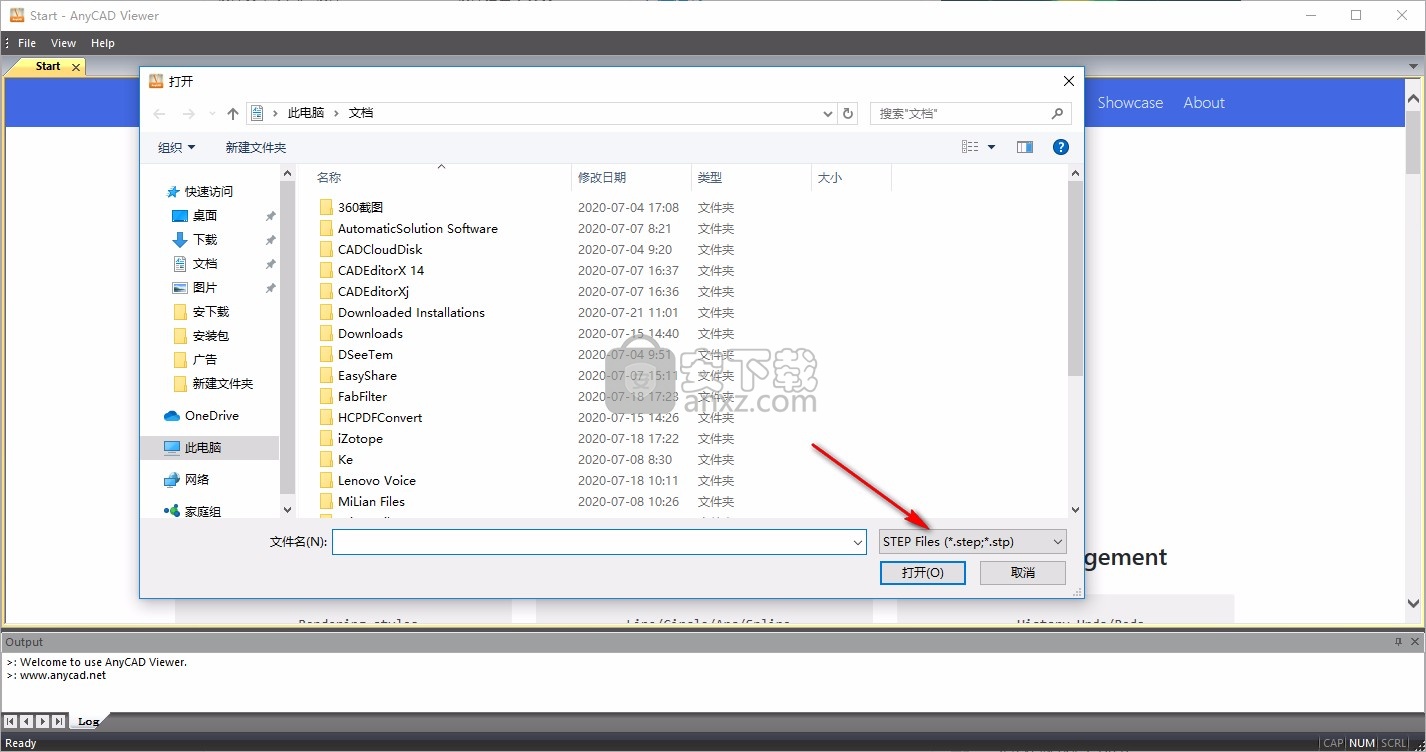Open 广告 folder in sidebar

coord(195,359)
